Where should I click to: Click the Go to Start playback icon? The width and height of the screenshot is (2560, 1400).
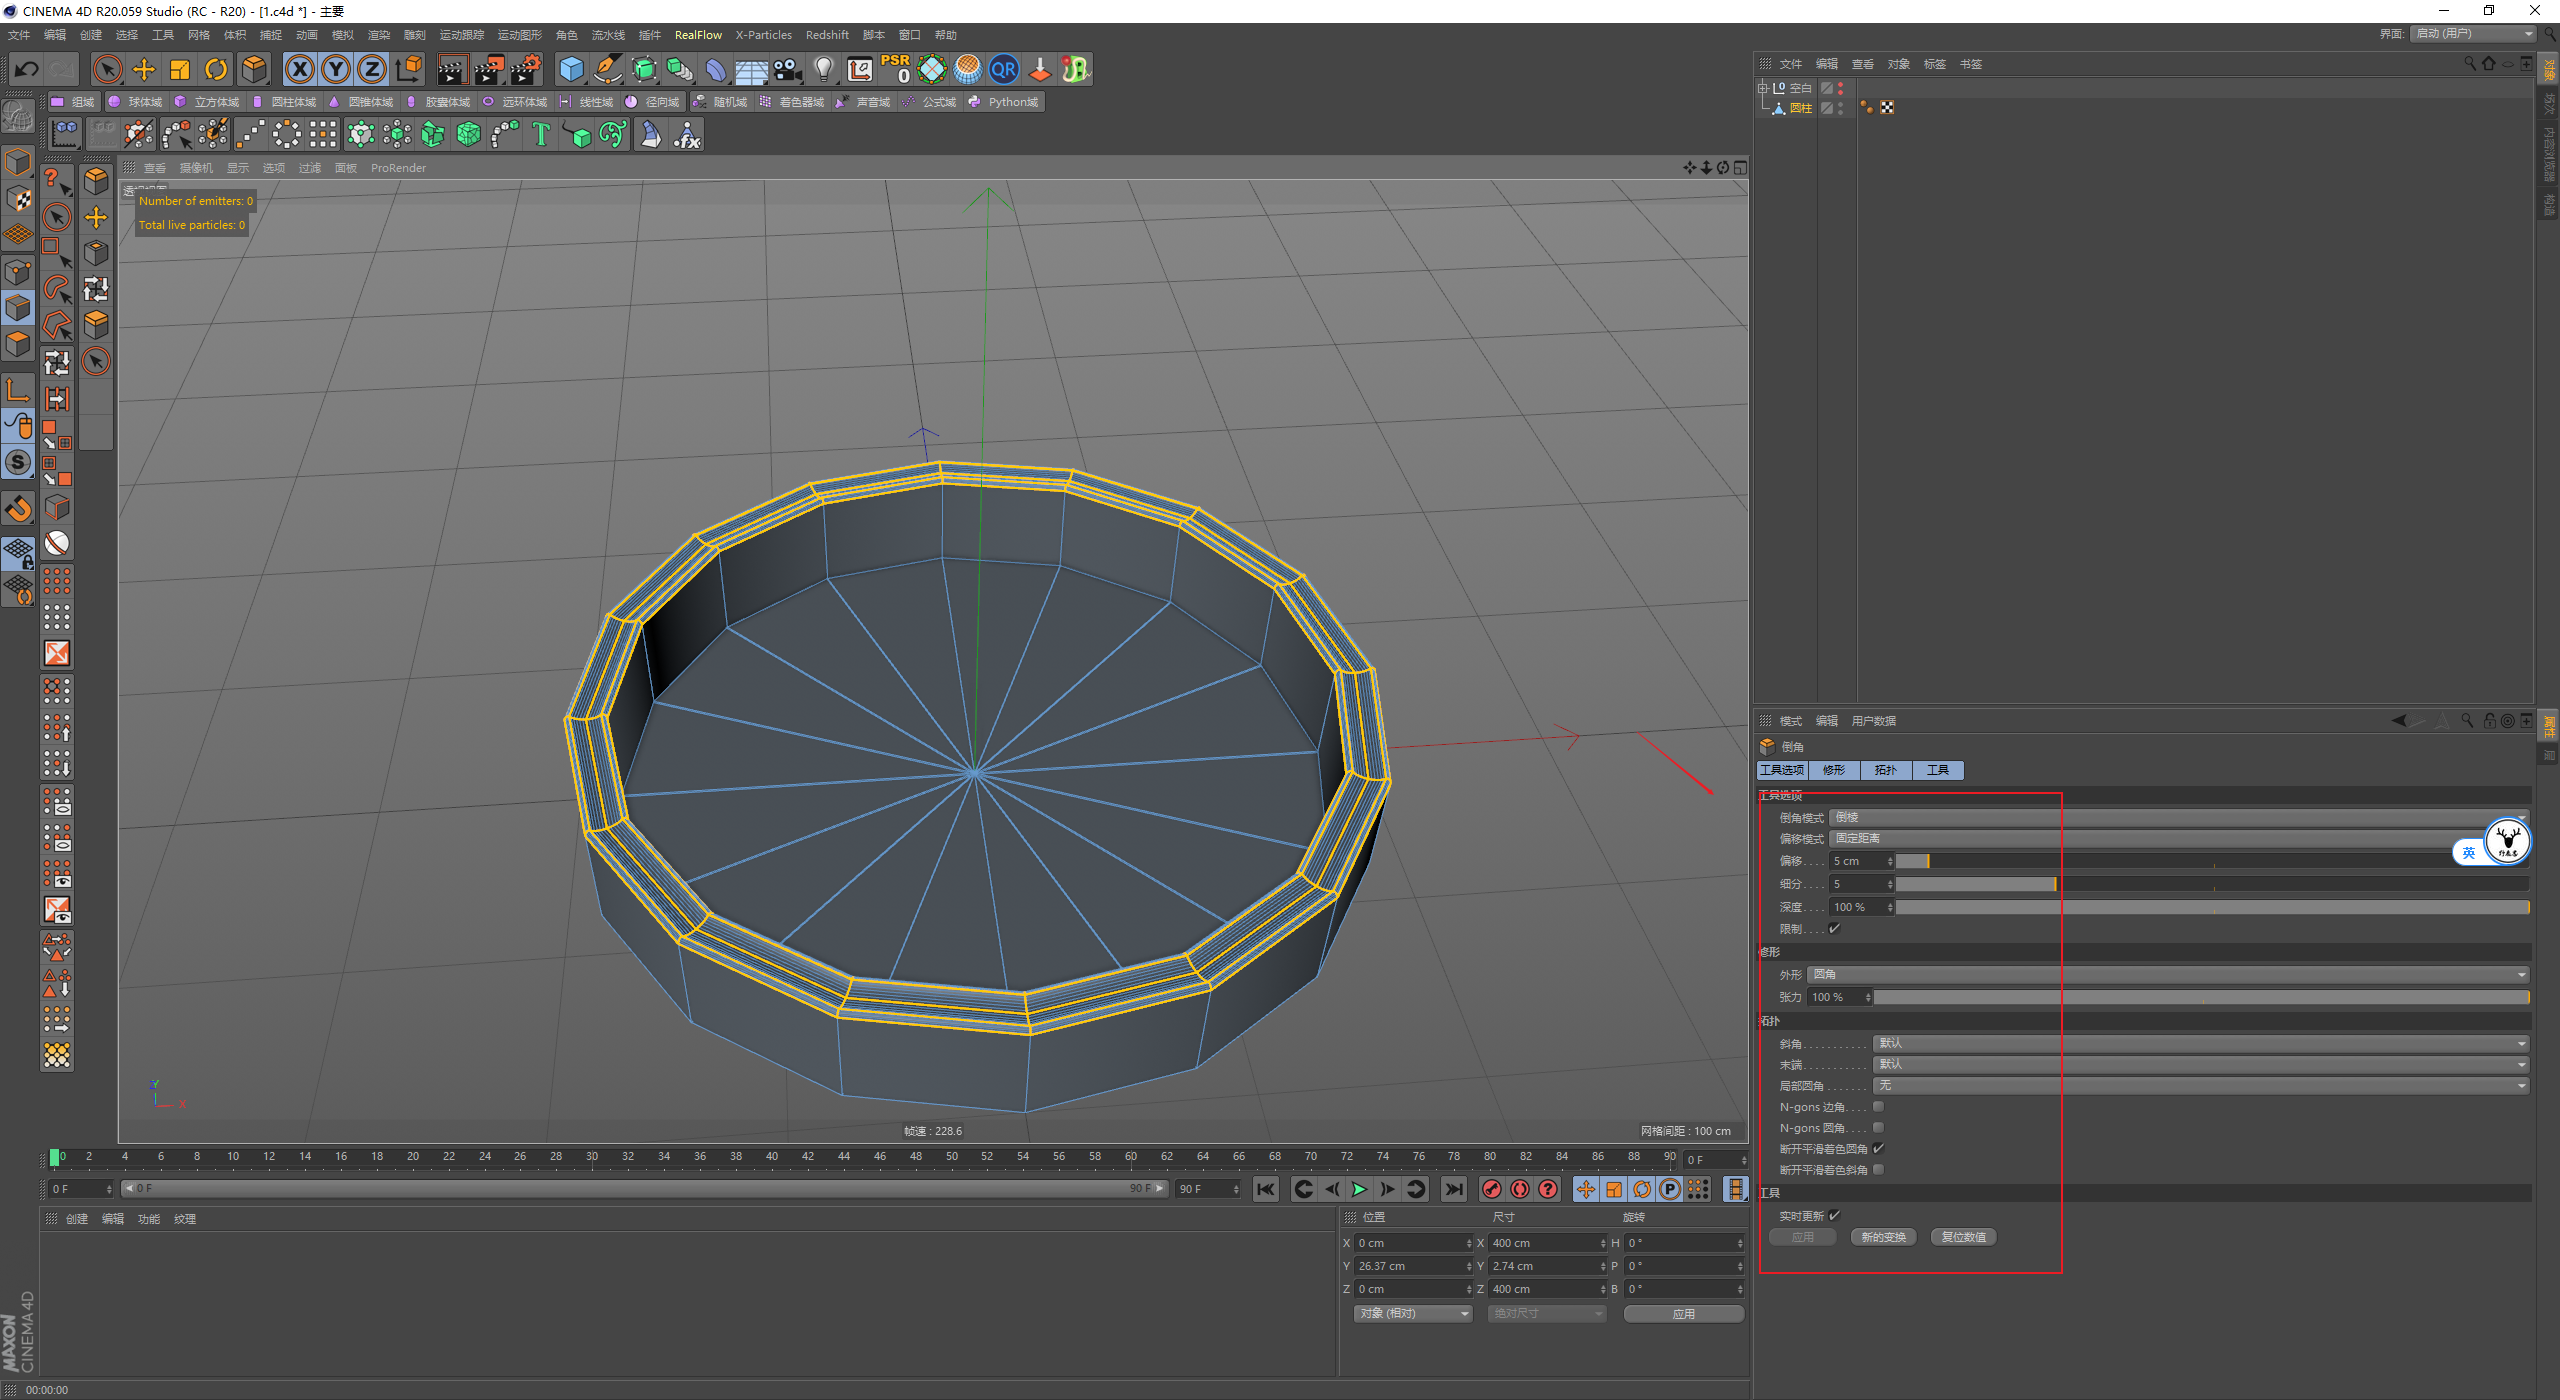(1266, 1189)
